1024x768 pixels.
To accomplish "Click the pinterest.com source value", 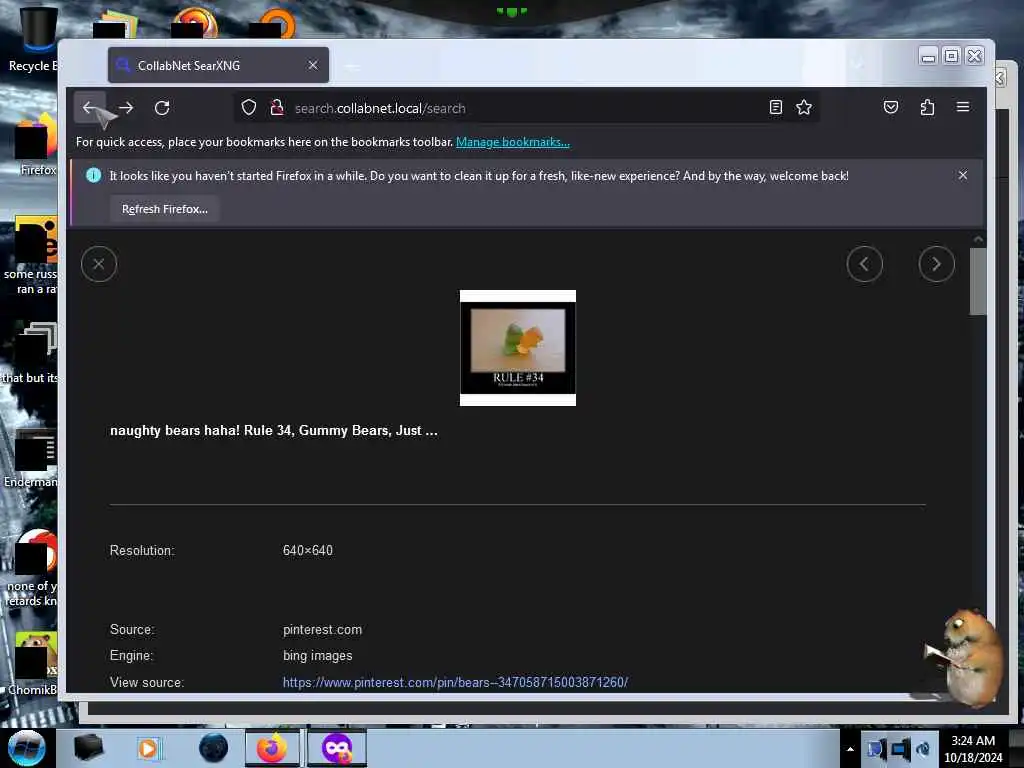I will click(x=322, y=630).
